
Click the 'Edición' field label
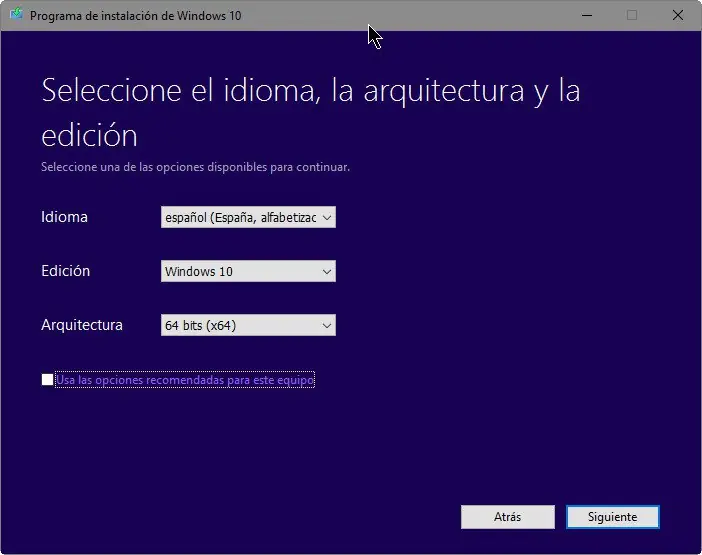coord(66,271)
